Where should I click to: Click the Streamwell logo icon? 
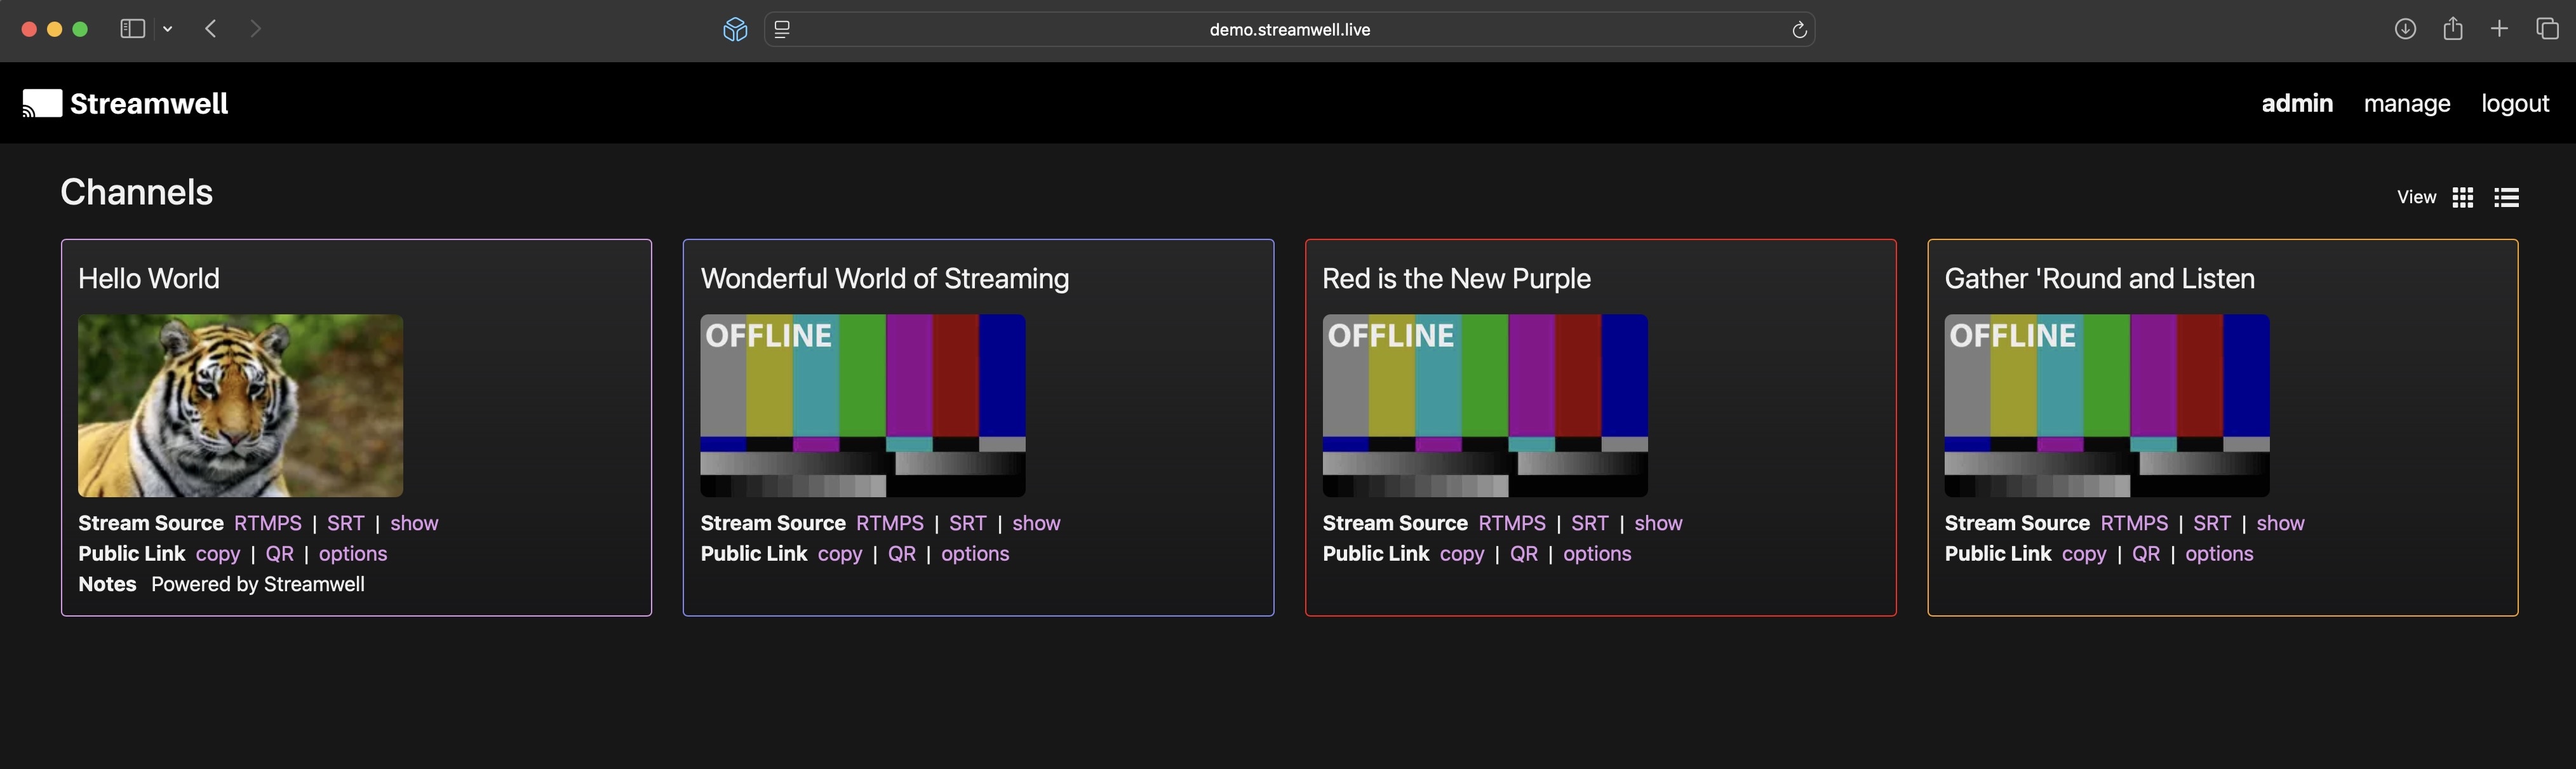(42, 103)
